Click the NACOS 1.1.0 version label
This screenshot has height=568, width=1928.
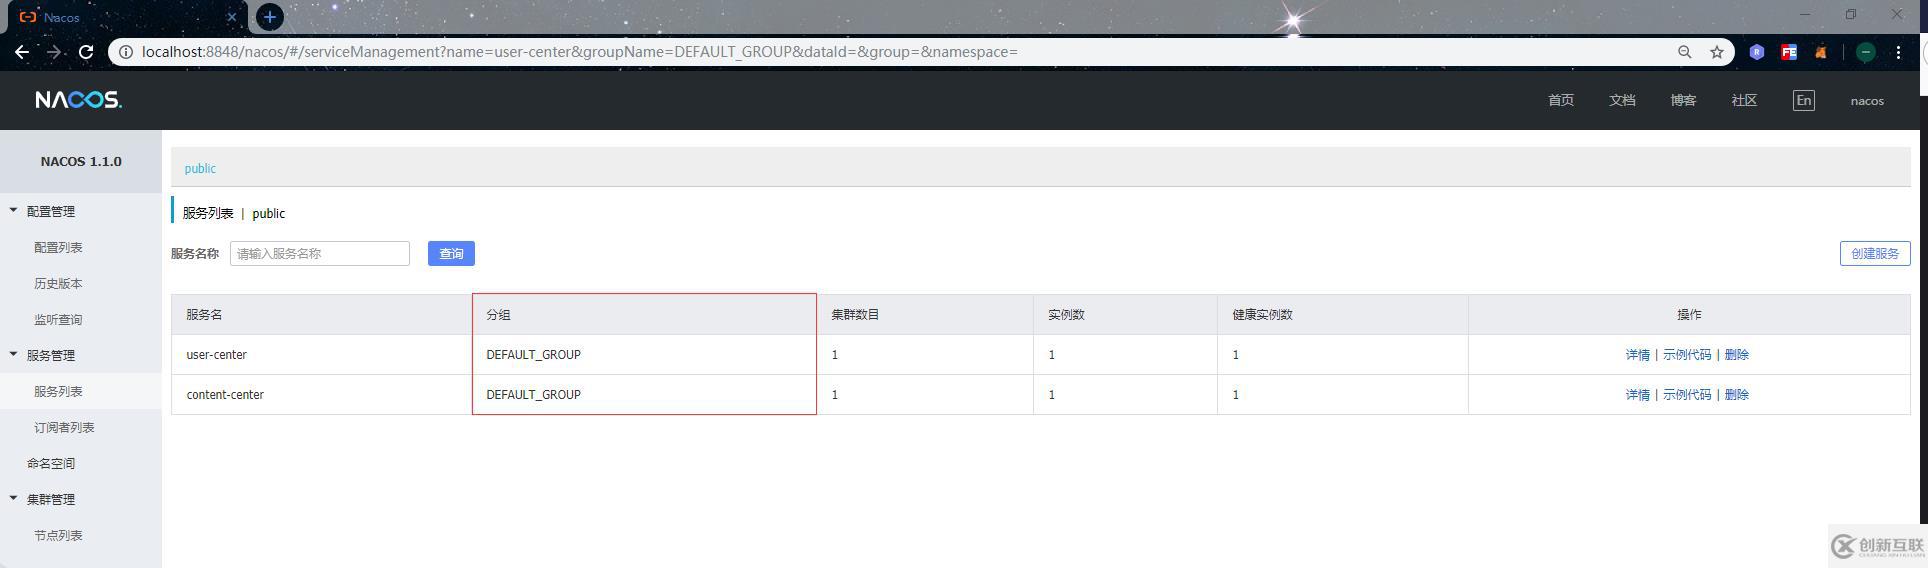[x=81, y=161]
